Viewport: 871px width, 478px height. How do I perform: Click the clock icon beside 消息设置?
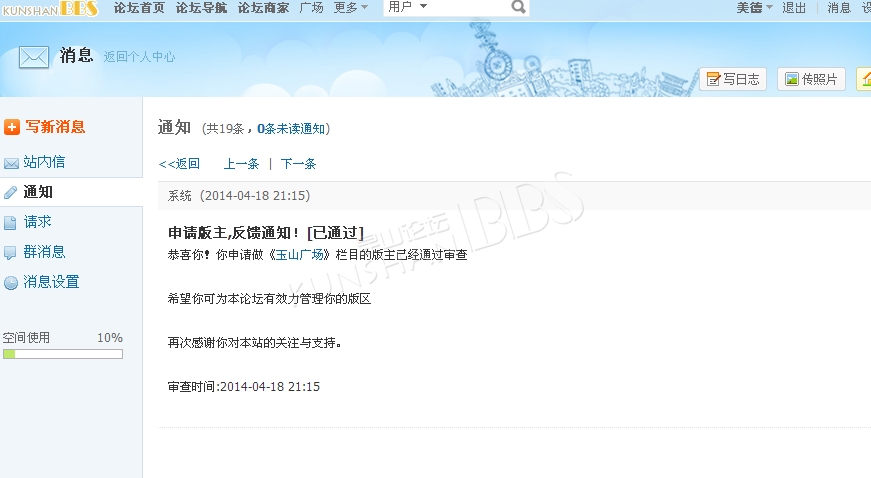pos(11,283)
